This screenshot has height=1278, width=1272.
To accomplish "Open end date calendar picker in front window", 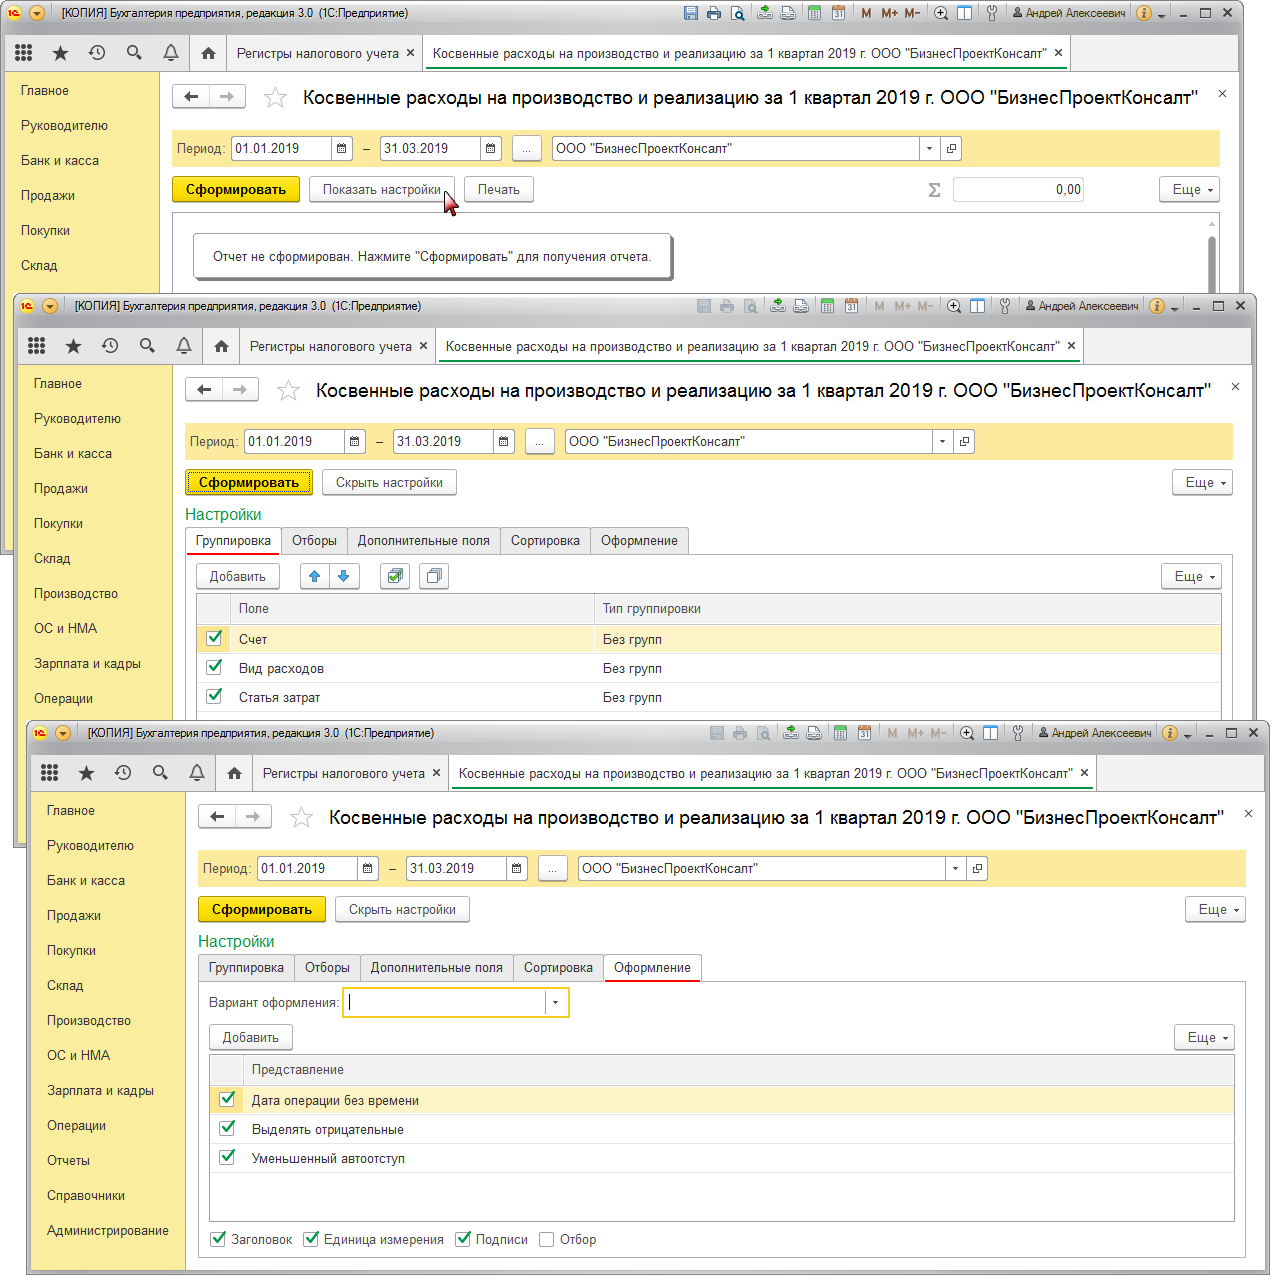I will coord(517,868).
